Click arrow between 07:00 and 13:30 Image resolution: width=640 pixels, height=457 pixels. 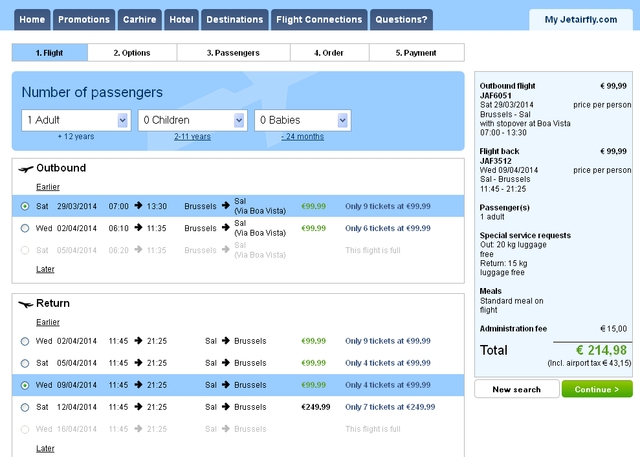[x=138, y=205]
